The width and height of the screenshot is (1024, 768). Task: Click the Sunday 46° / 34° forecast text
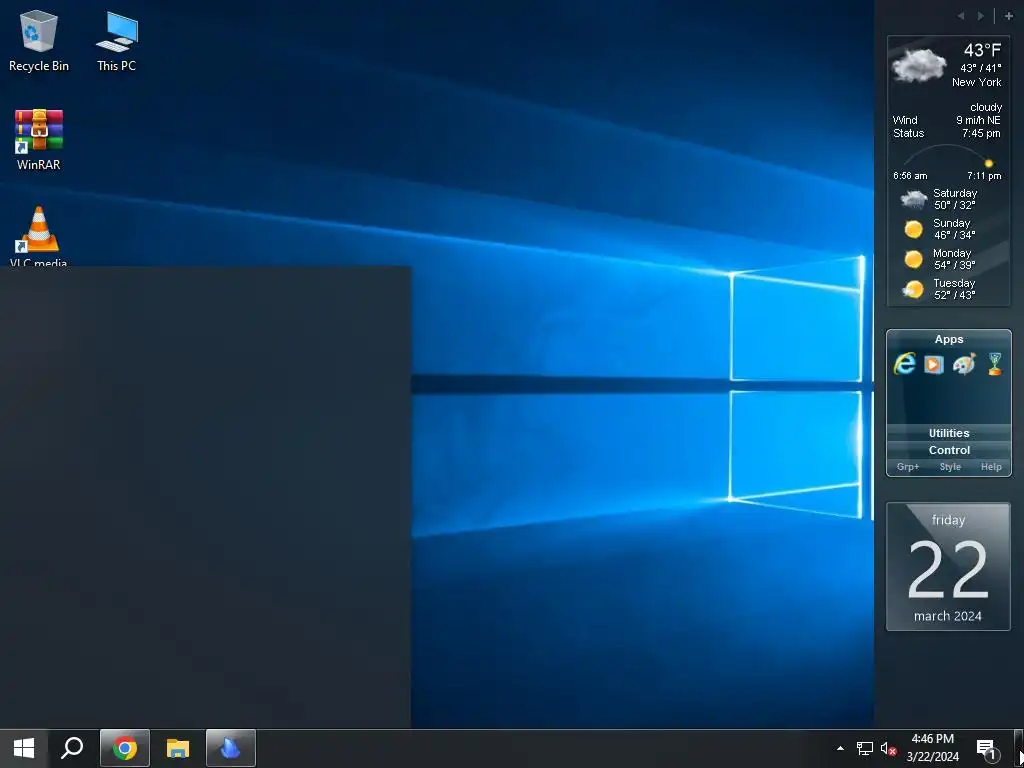point(954,229)
